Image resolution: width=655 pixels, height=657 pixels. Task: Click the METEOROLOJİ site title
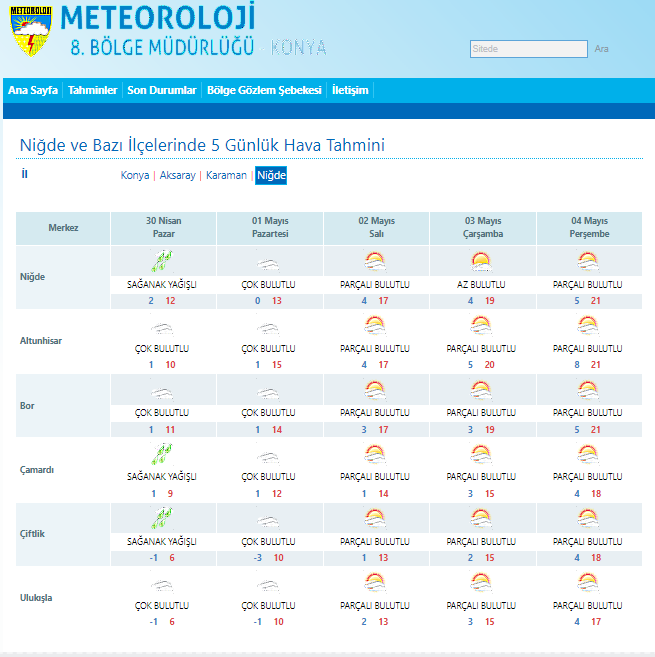158,17
